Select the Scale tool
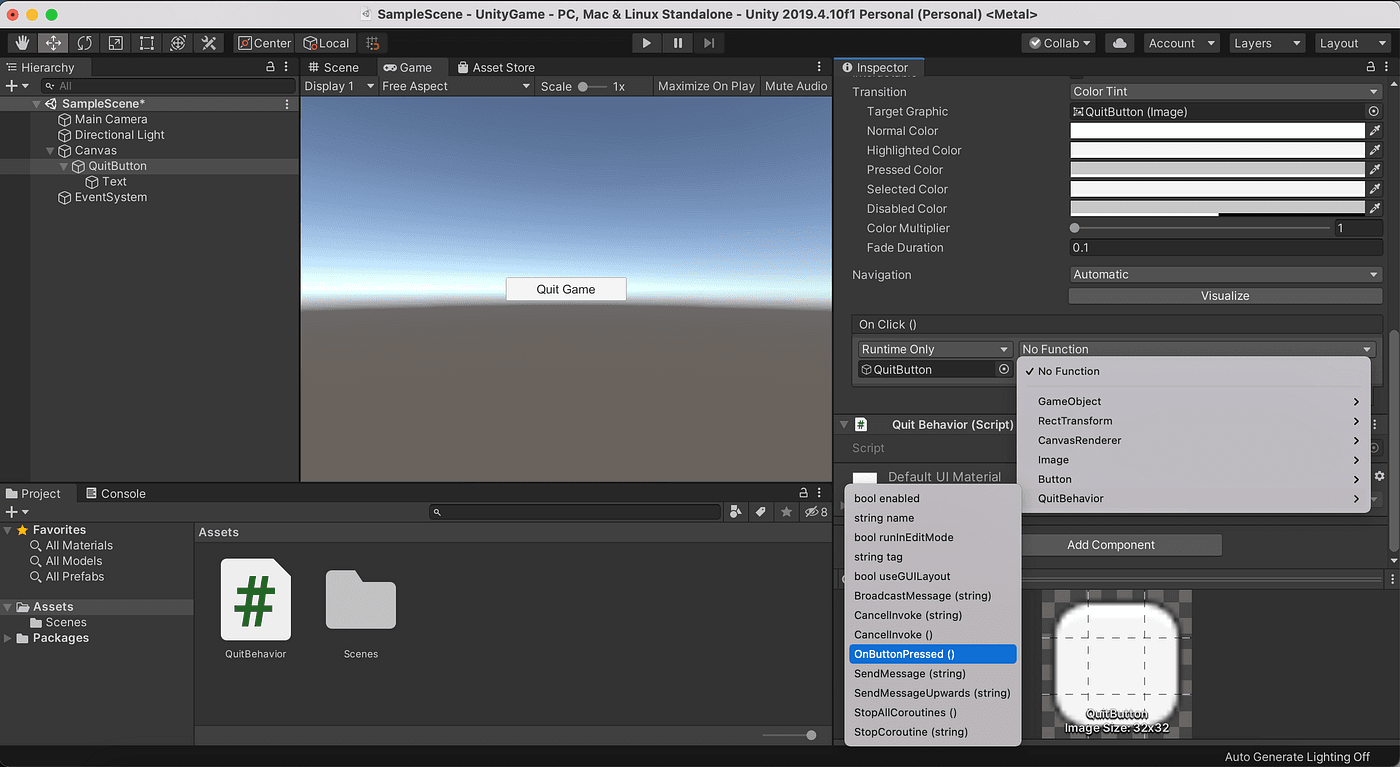The height and width of the screenshot is (767, 1400). pos(116,43)
